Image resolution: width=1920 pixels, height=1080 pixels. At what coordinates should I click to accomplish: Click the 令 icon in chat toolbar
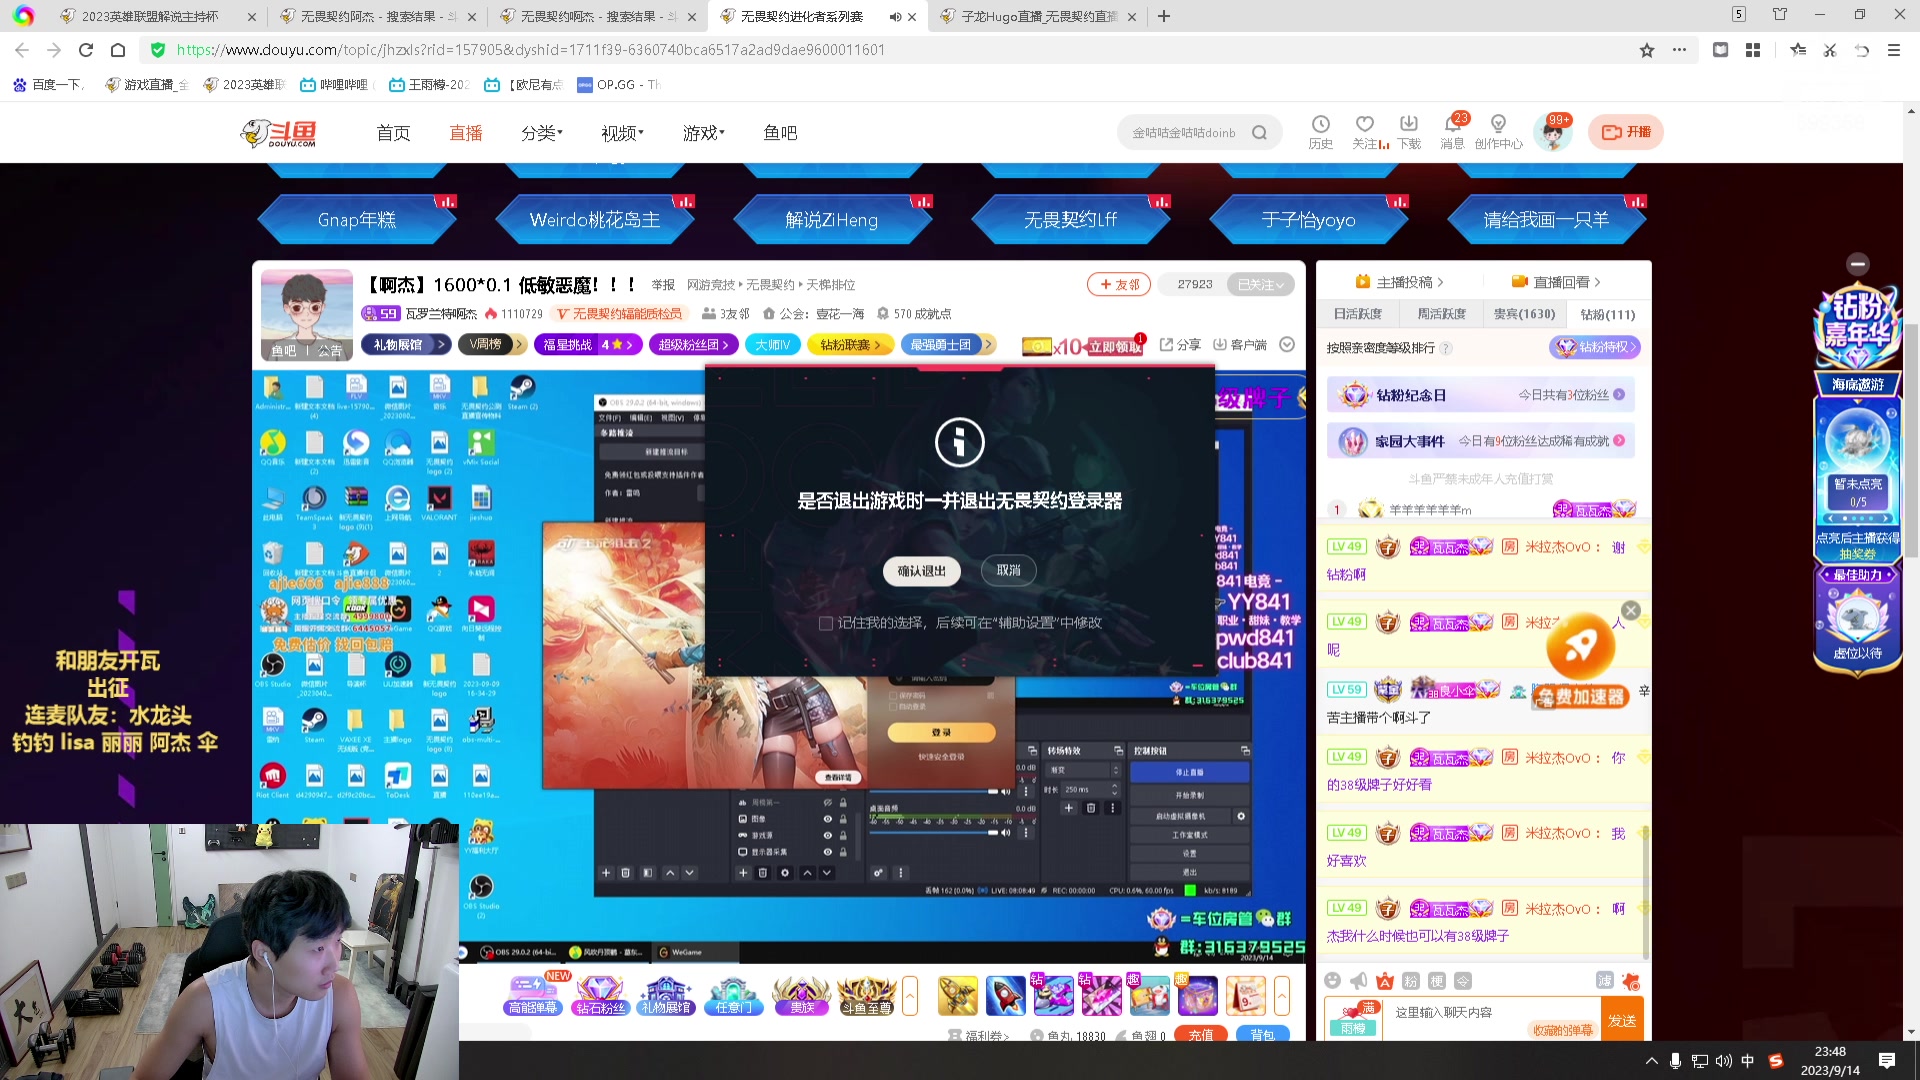[x=1463, y=981]
